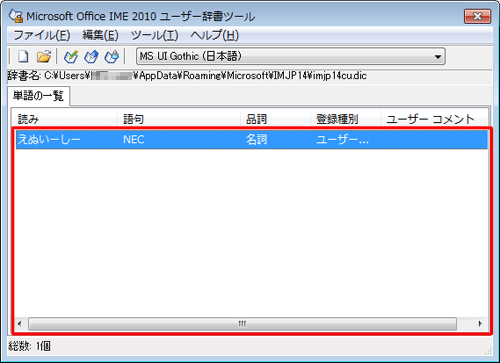Click the dictionary tool title bar icon

click(x=16, y=16)
